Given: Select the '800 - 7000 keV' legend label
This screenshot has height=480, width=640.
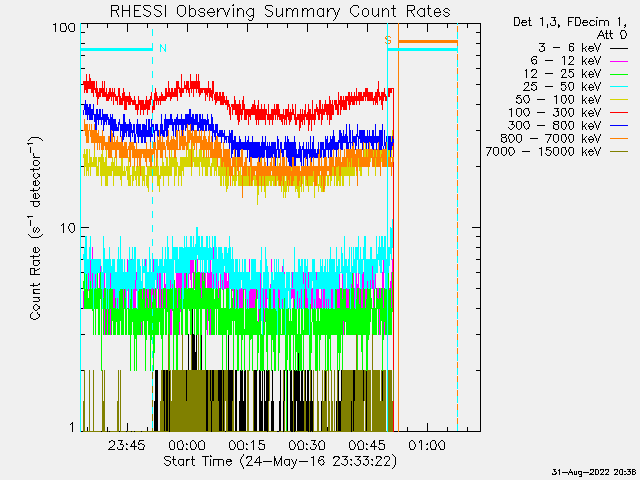Looking at the screenshot, I should 551,139.
